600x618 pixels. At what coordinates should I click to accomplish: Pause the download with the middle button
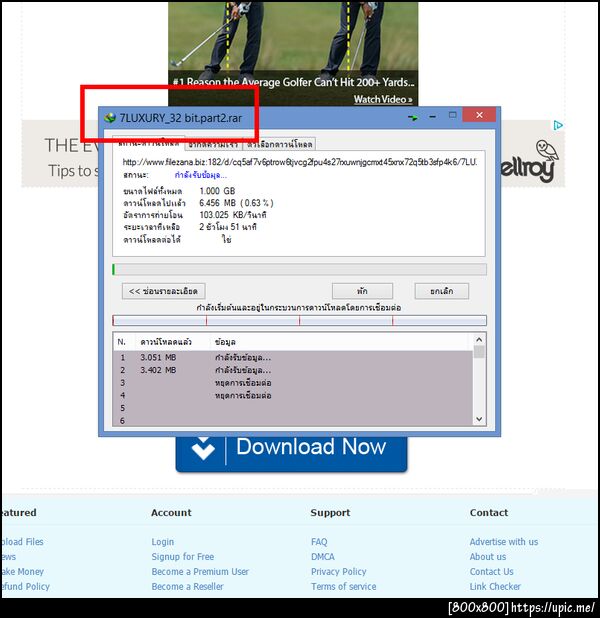point(362,291)
